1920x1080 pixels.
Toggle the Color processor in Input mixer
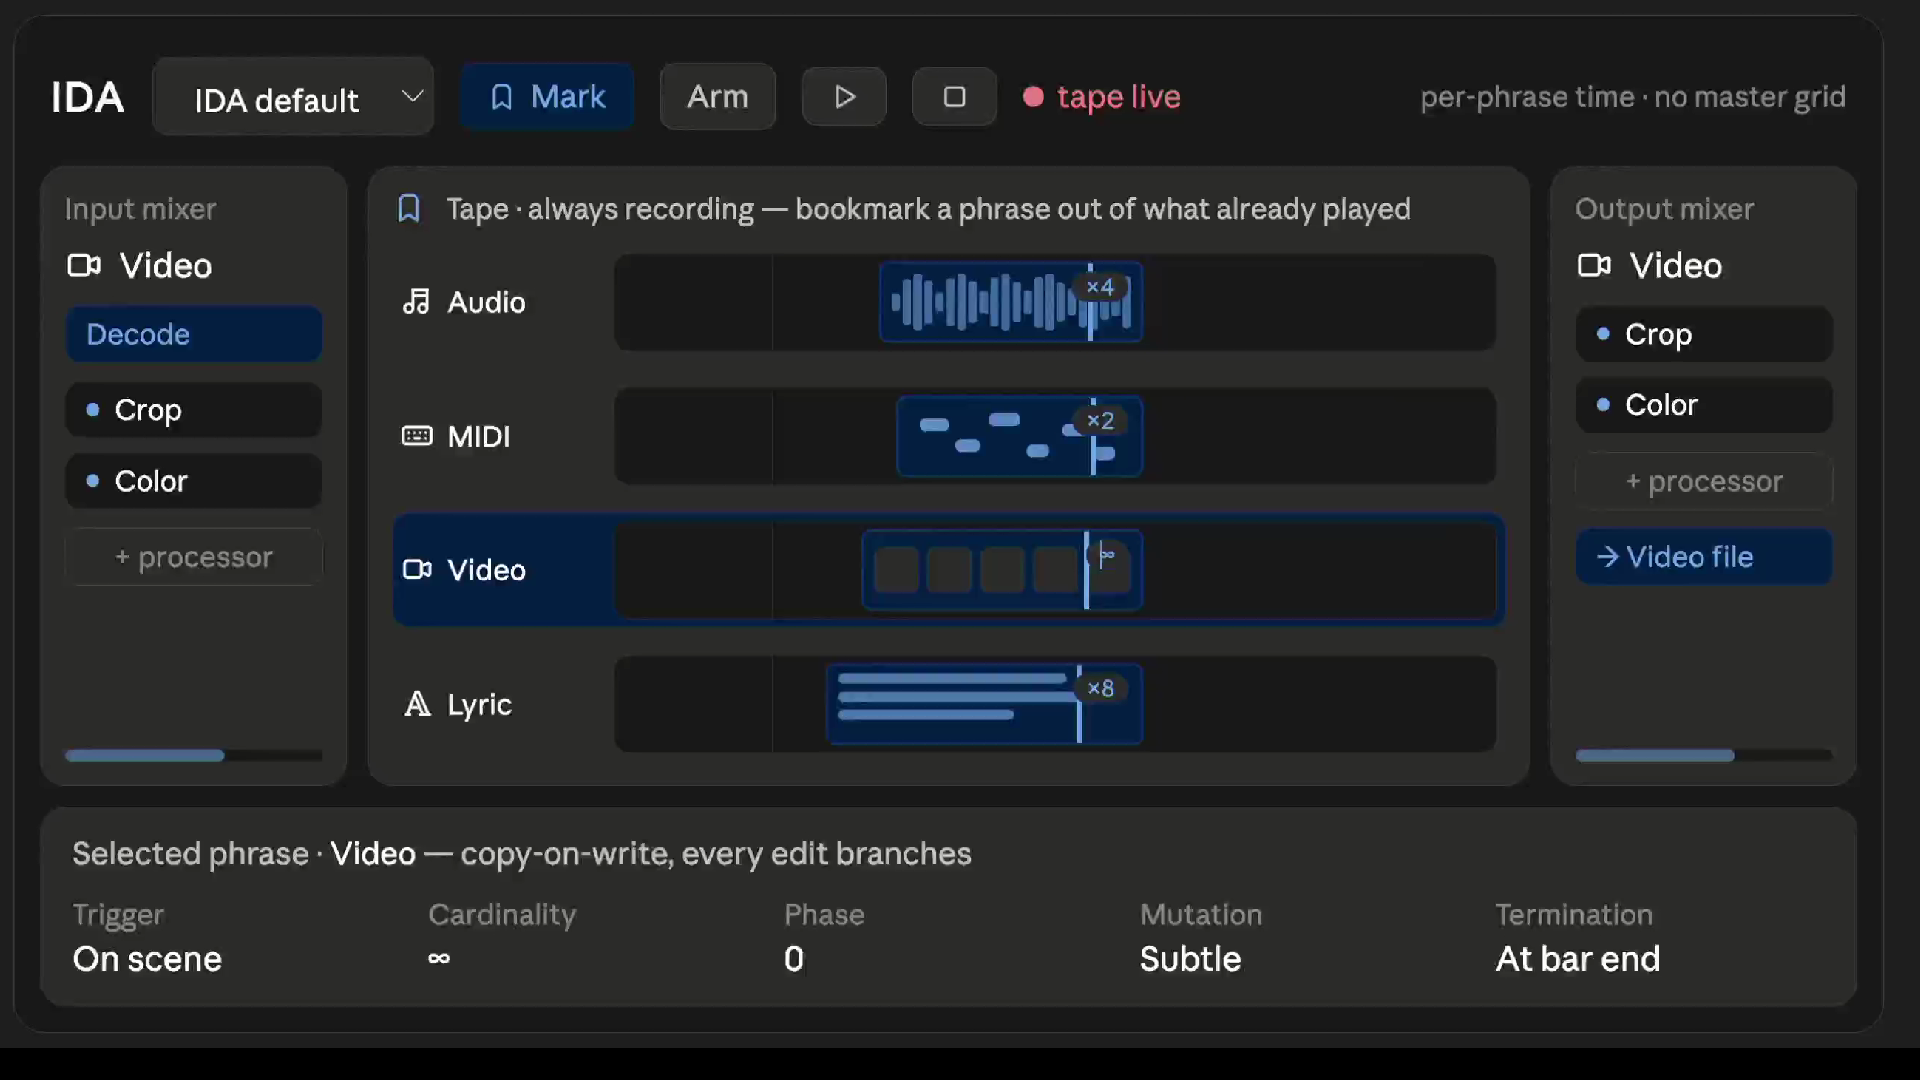click(x=194, y=481)
